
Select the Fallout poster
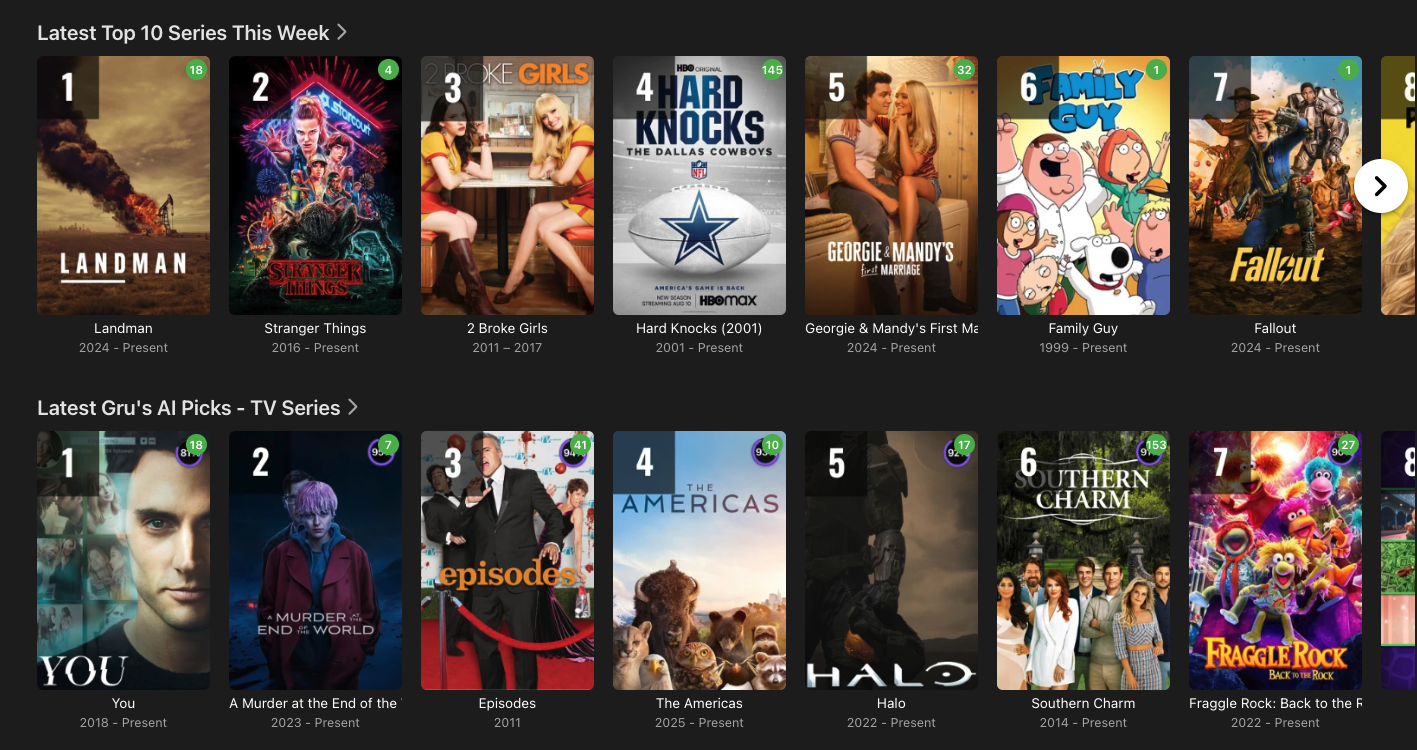pyautogui.click(x=1275, y=185)
